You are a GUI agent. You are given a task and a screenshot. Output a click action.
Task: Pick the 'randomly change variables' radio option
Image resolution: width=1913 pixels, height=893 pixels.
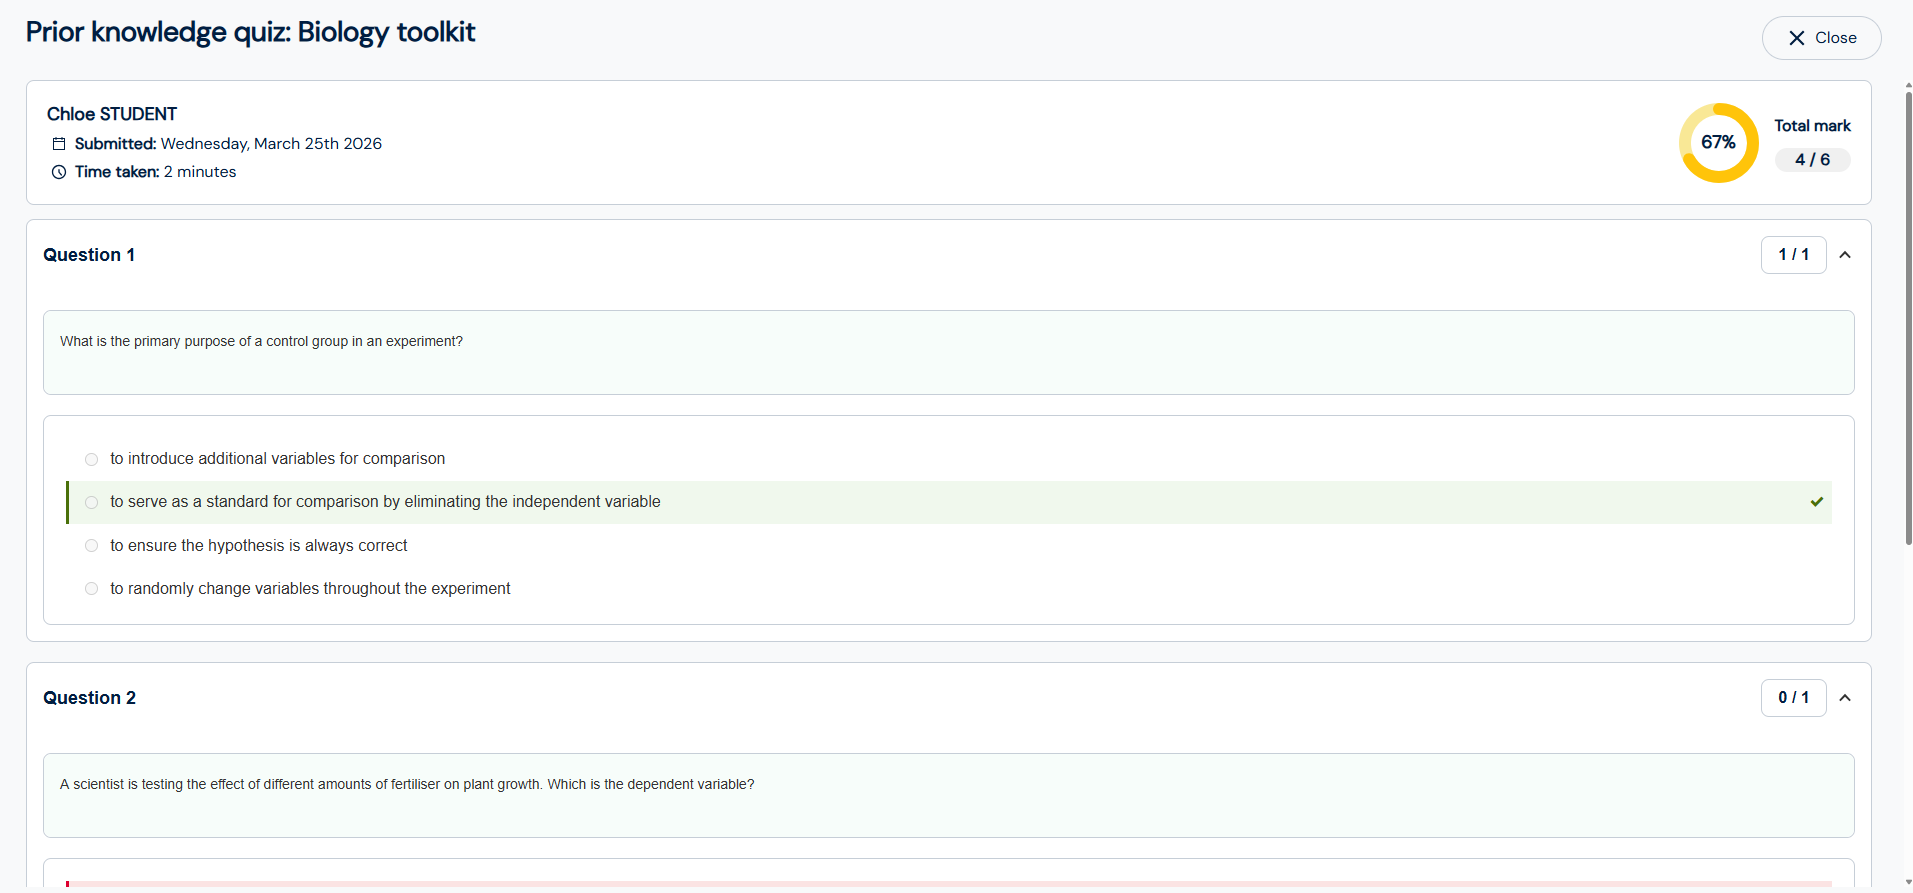(x=92, y=589)
